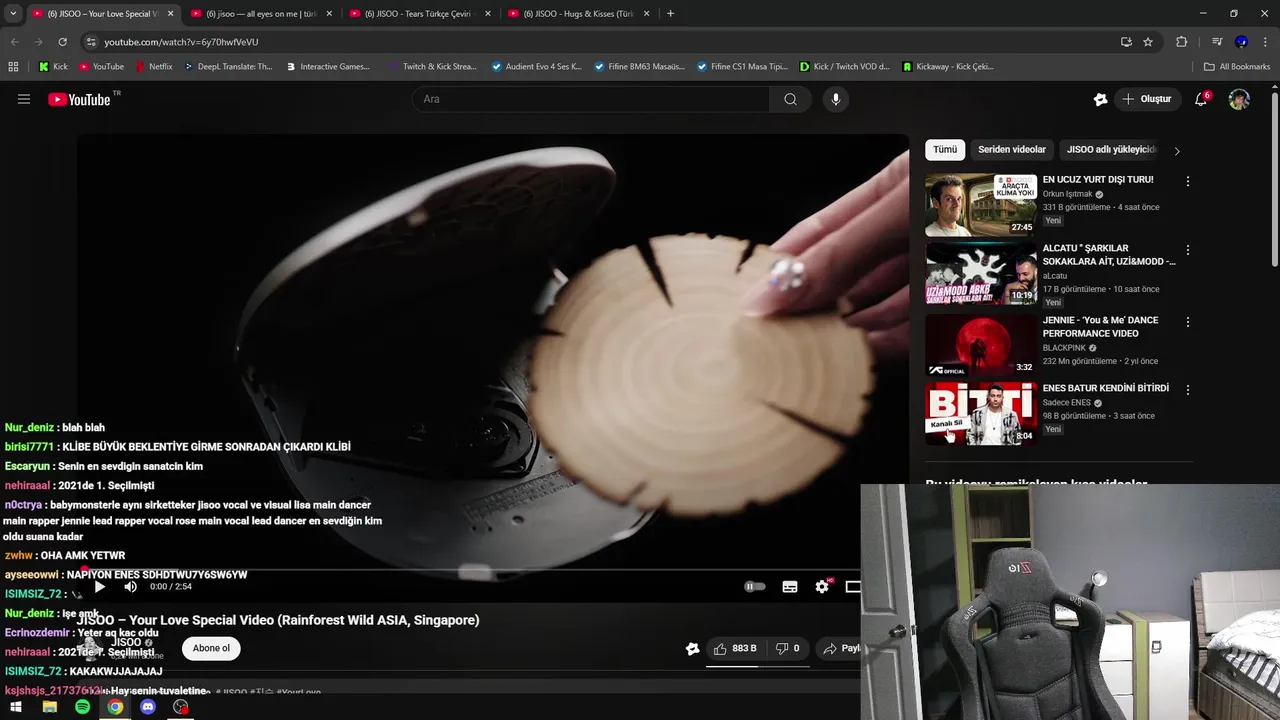Click the #JISOO hashtag

click(x=232, y=692)
